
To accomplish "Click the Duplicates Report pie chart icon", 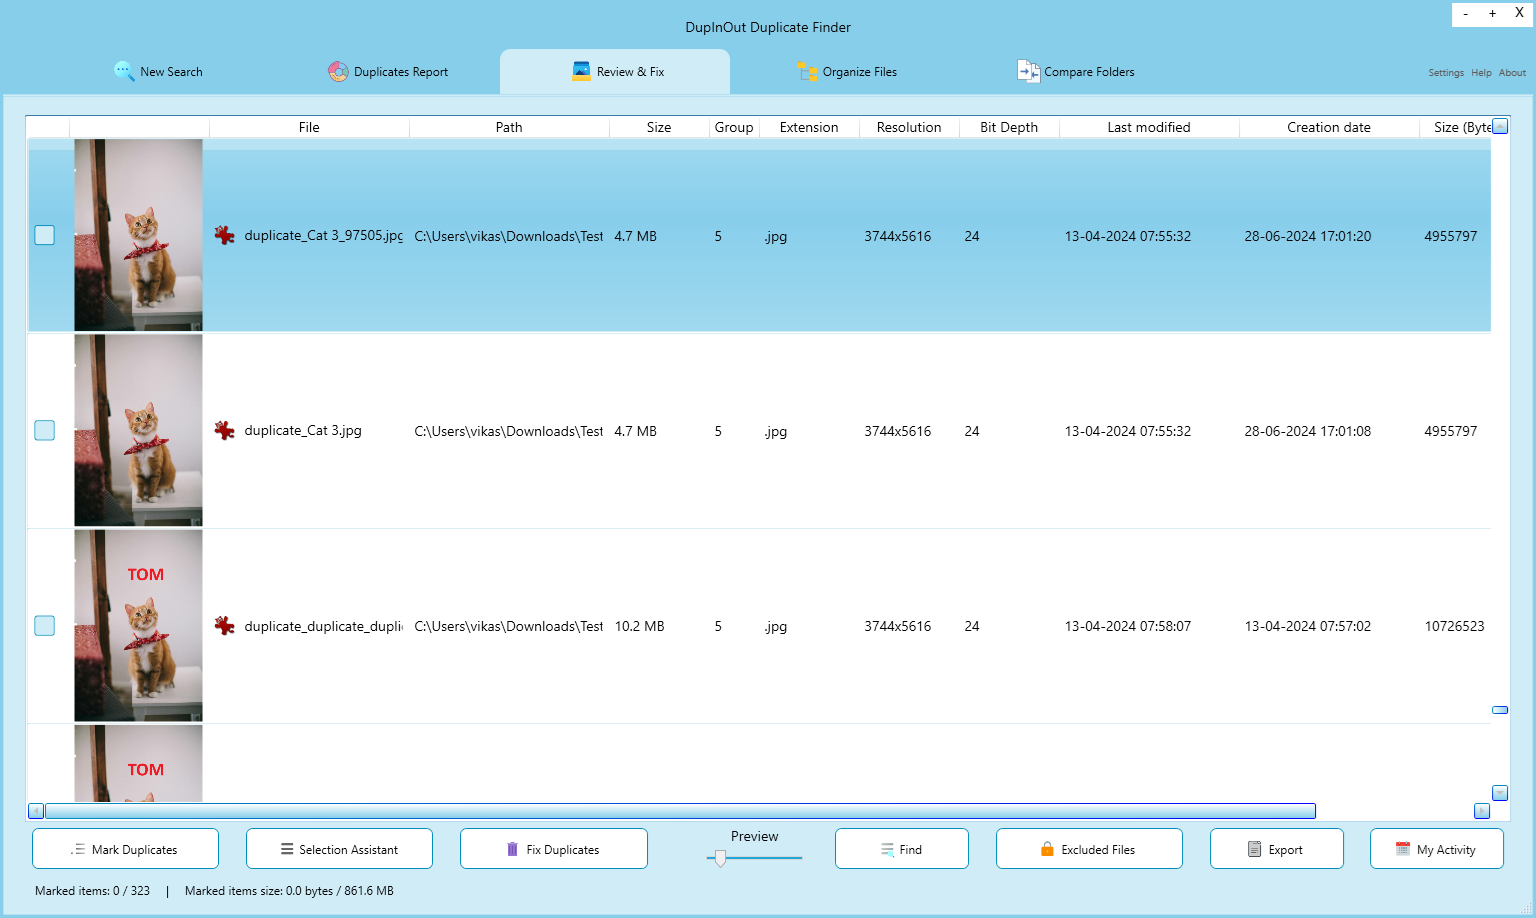I will pos(338,71).
